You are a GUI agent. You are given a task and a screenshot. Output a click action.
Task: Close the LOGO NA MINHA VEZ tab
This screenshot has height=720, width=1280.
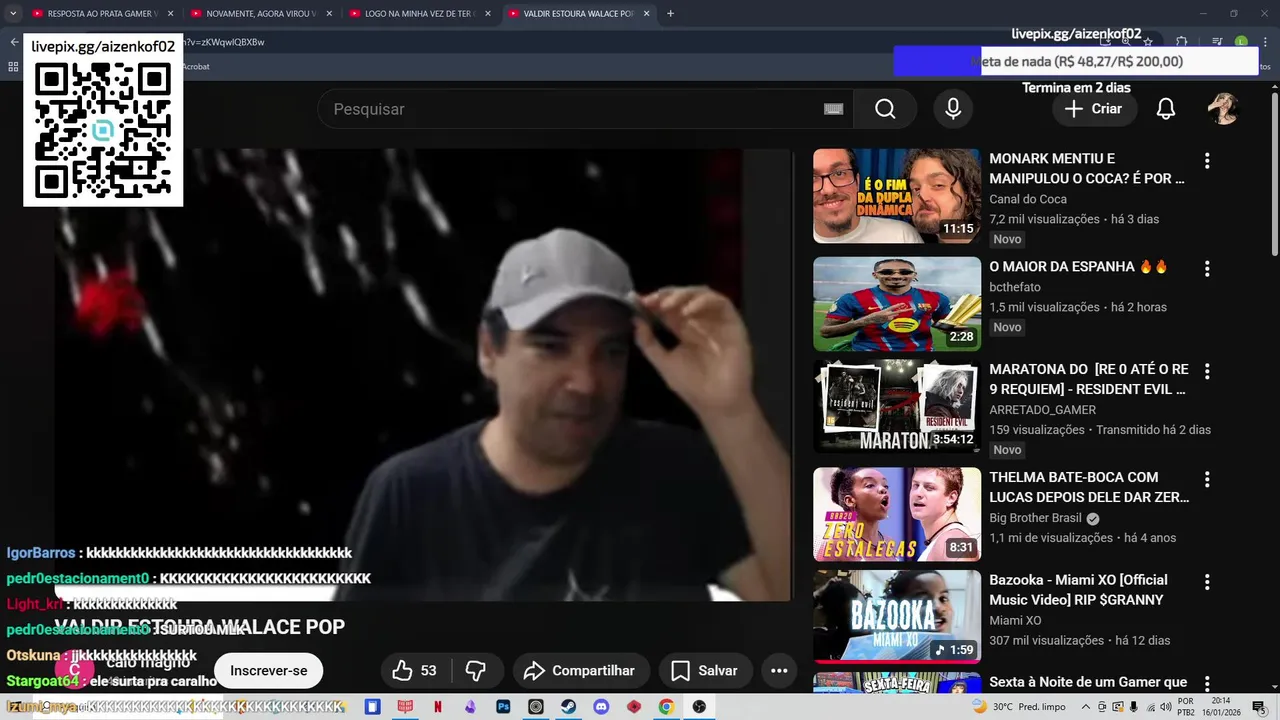coord(487,14)
